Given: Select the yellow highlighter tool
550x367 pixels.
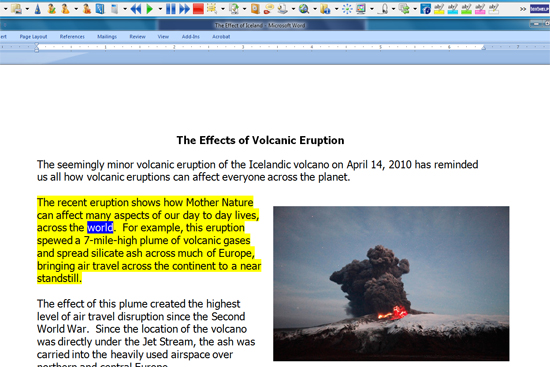Looking at the screenshot, I should coord(439,9).
